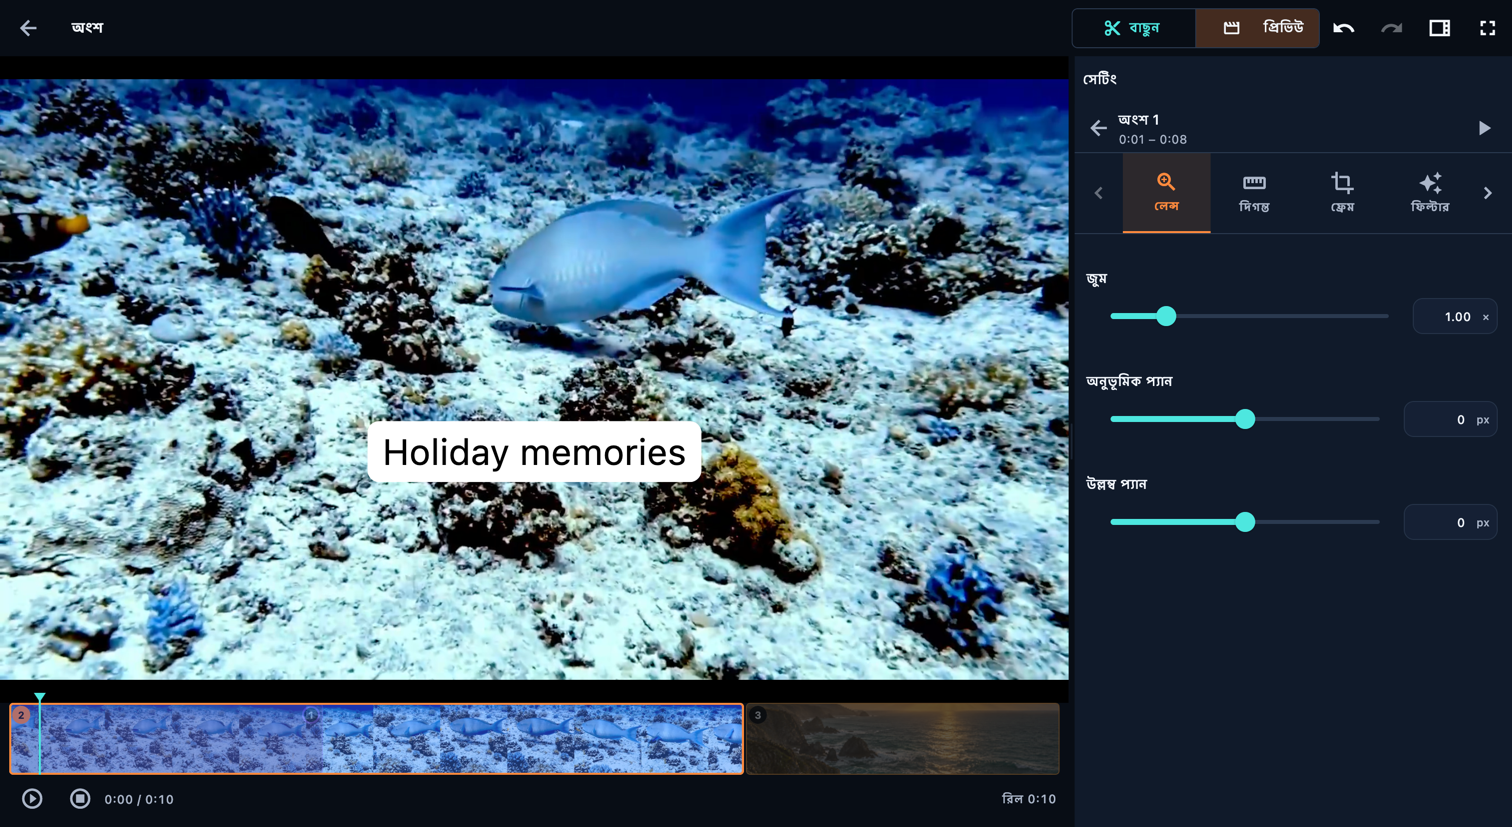Screen dimensions: 1512x827
Task: Open the লেন্স tab
Action: [x=1166, y=193]
